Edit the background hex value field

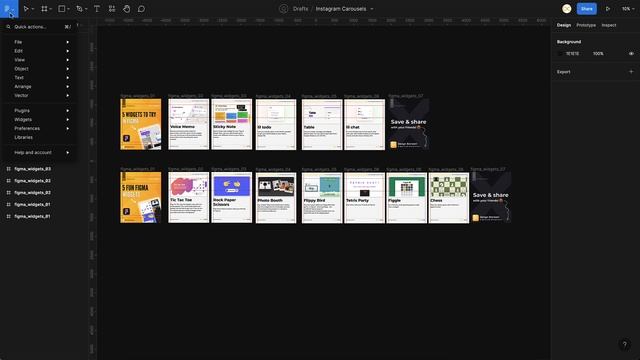[572, 53]
